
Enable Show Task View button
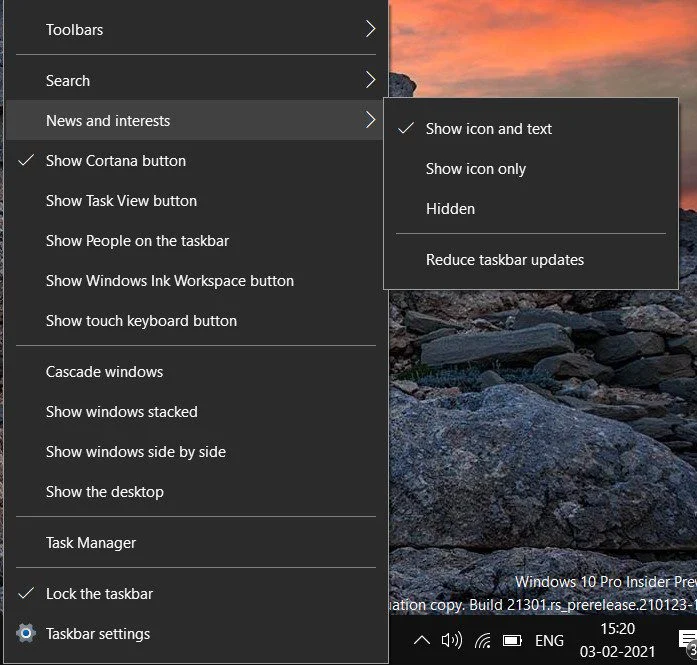click(196, 200)
